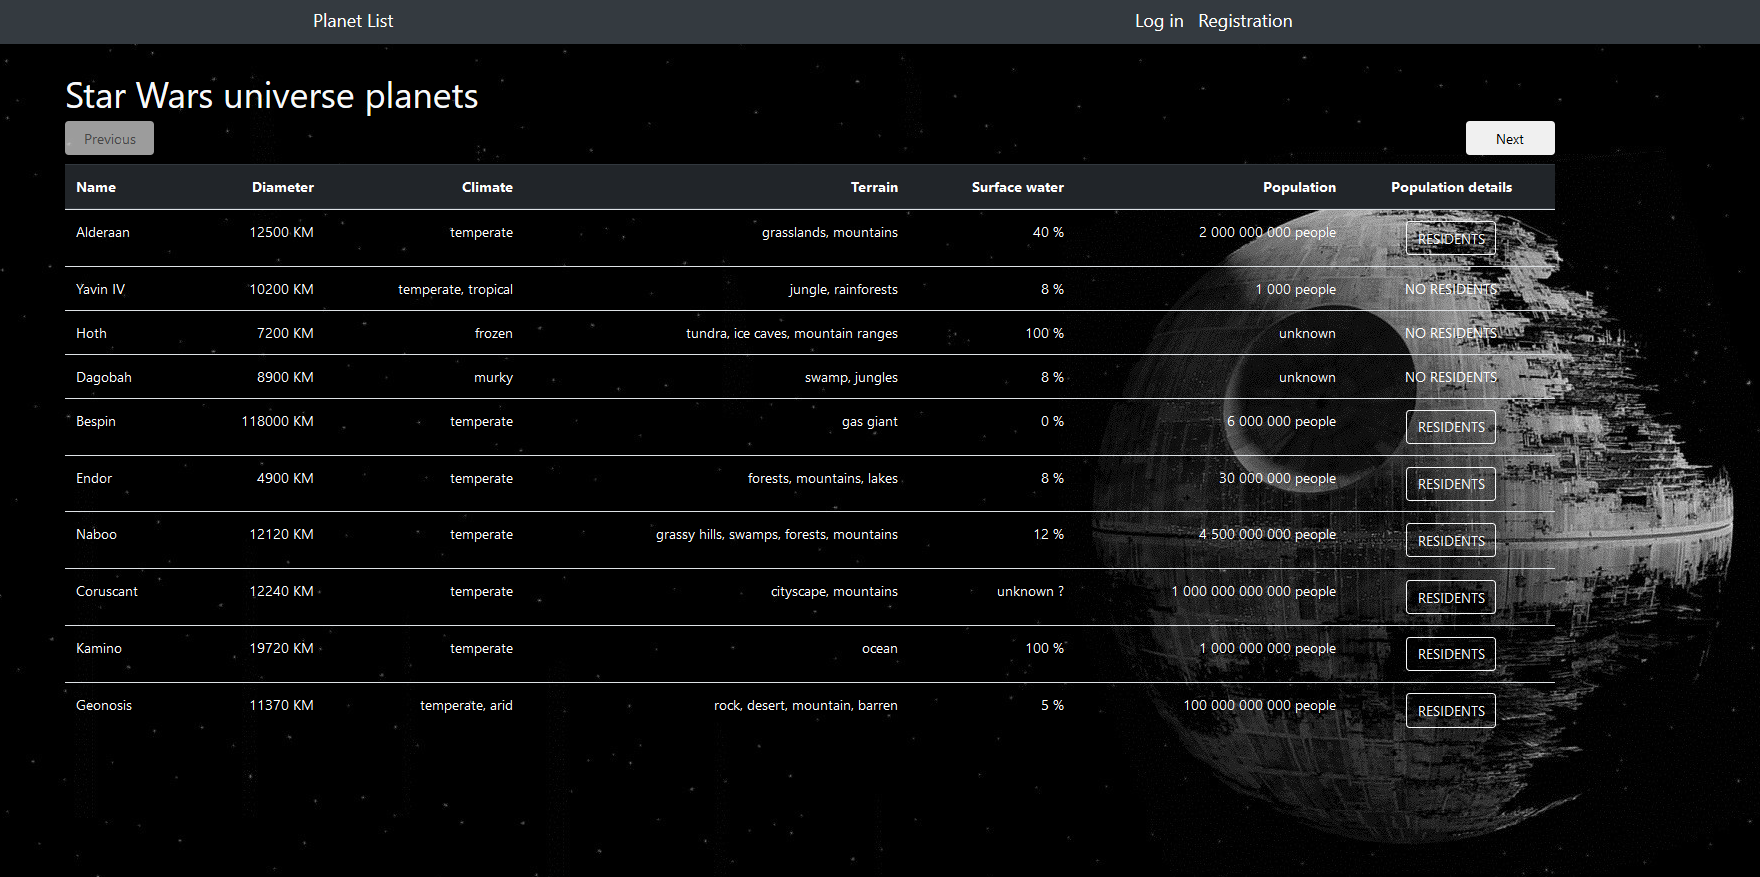Show residents of Alderaan
Viewport: 1760px width, 877px height.
coord(1450,238)
